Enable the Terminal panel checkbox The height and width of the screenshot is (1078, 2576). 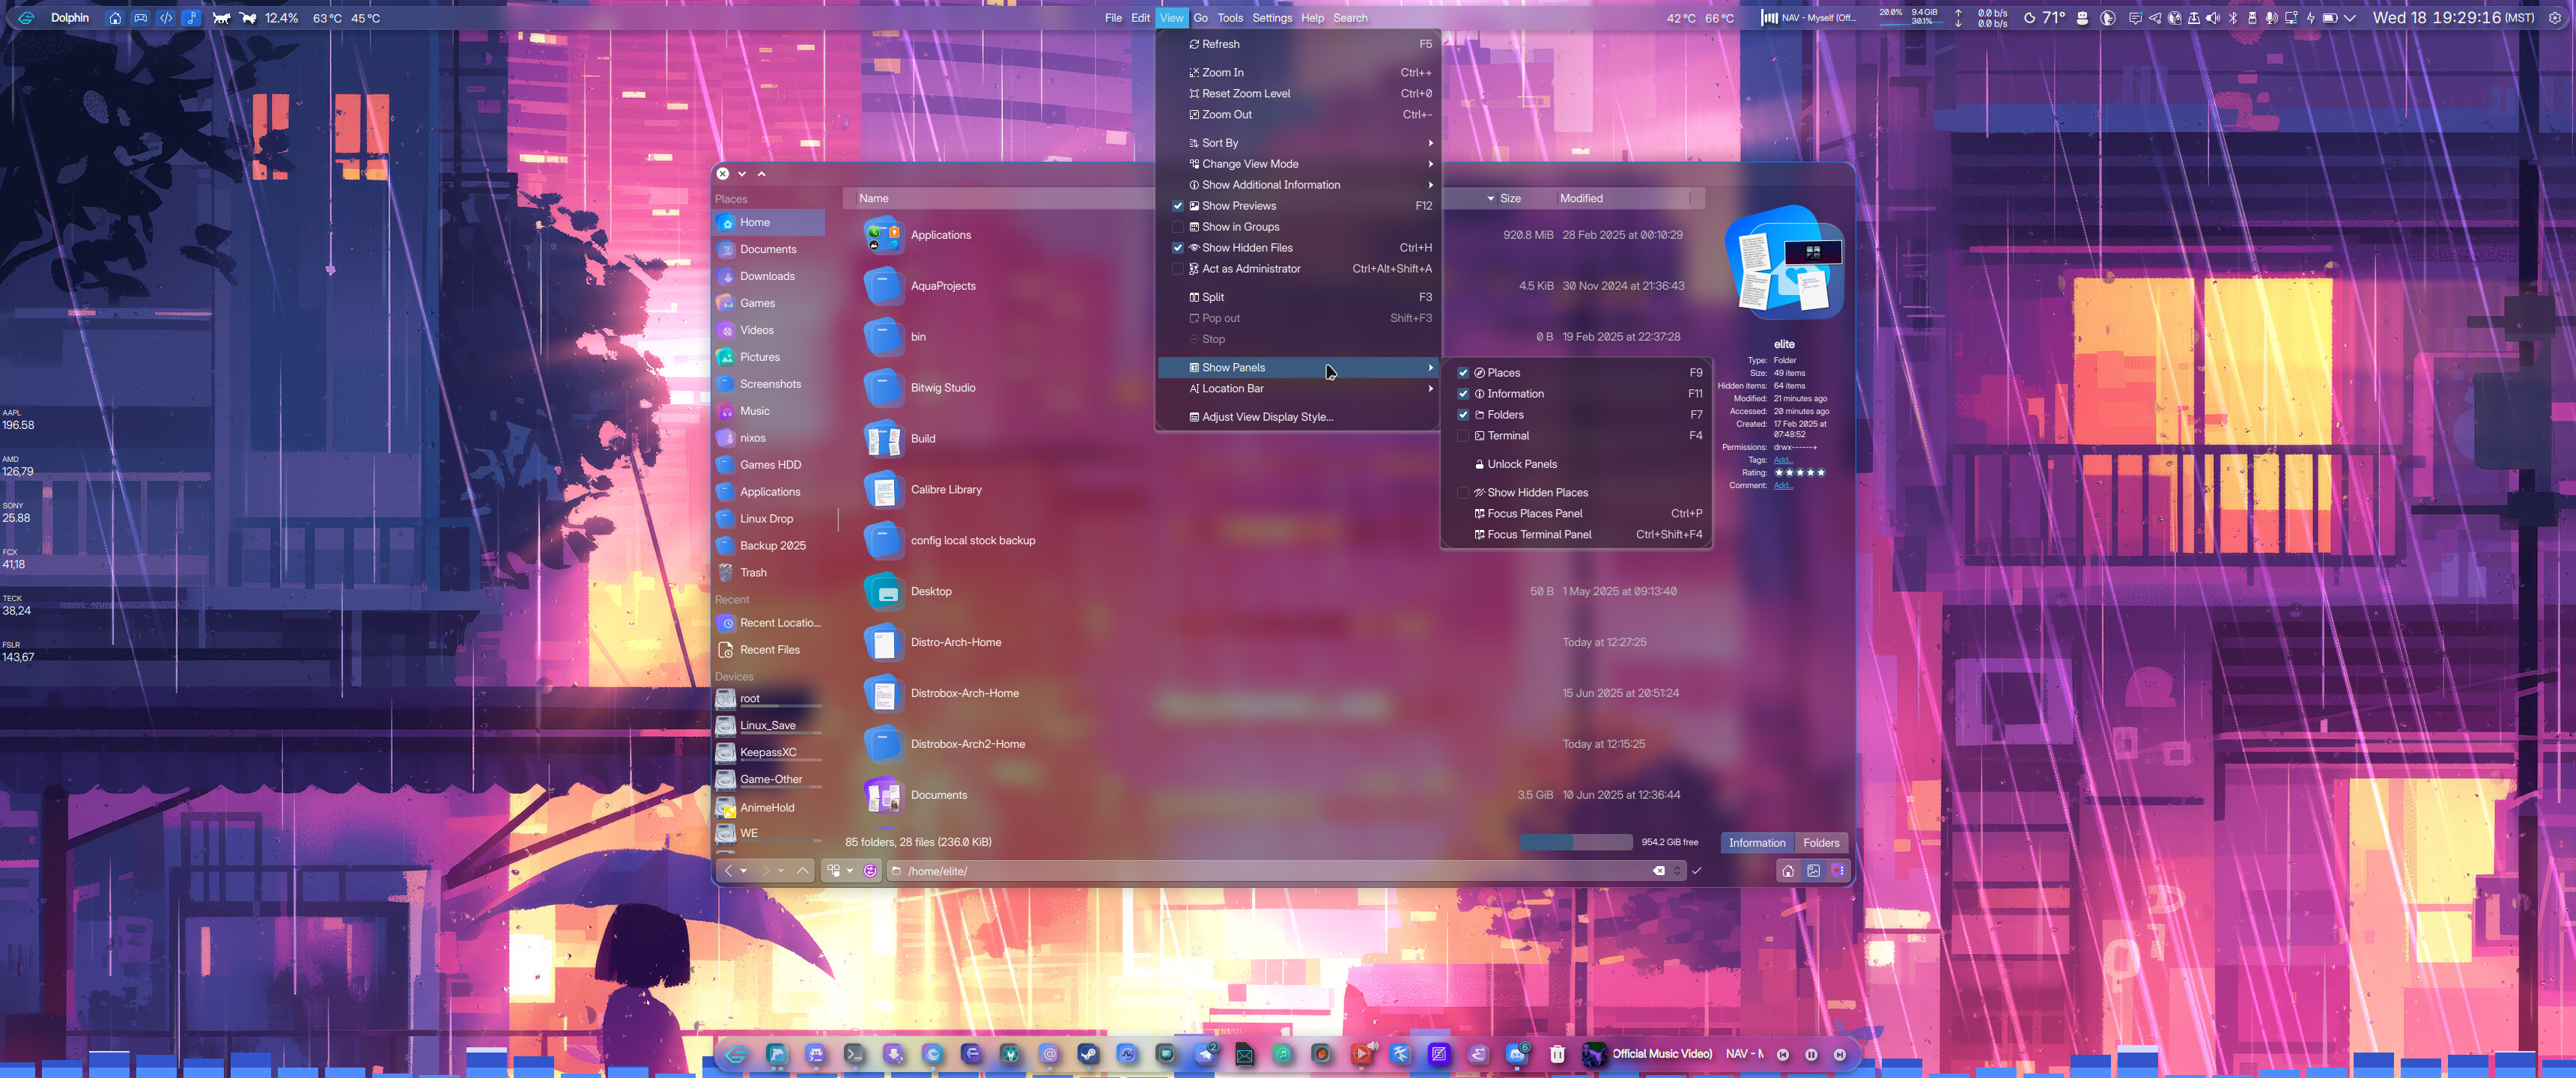click(1463, 436)
